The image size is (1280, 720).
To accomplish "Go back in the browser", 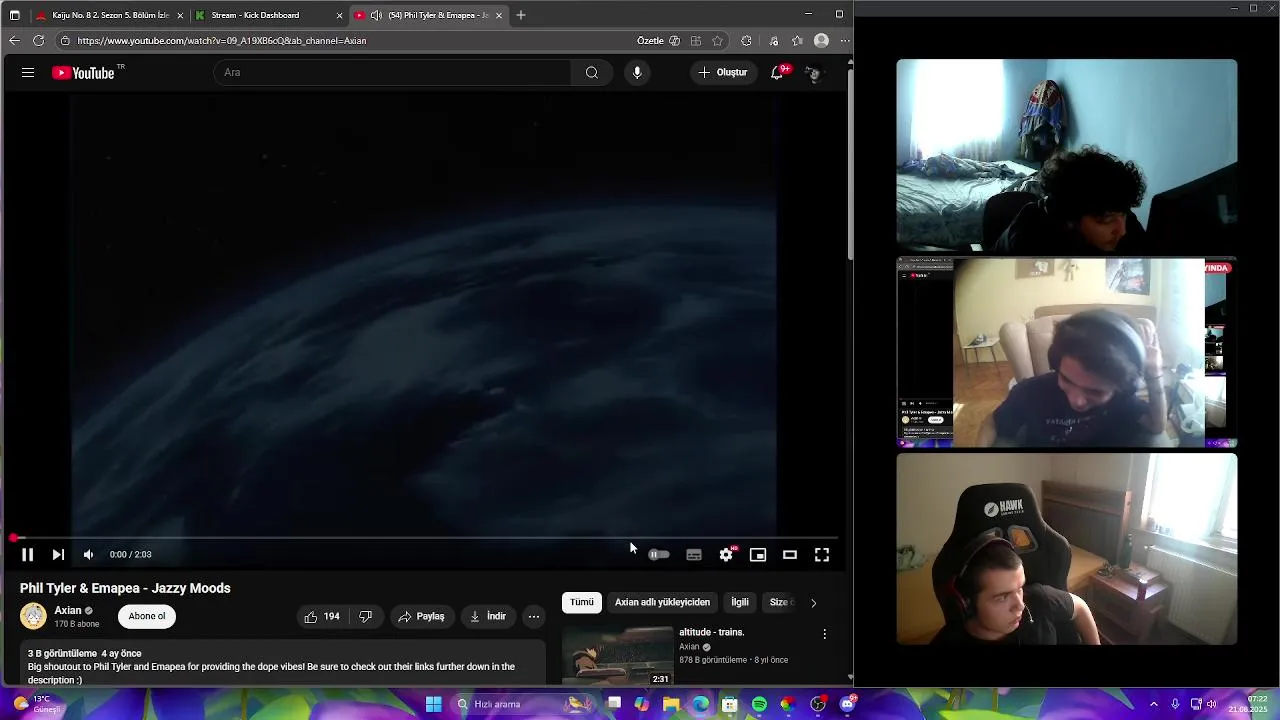I will [14, 41].
